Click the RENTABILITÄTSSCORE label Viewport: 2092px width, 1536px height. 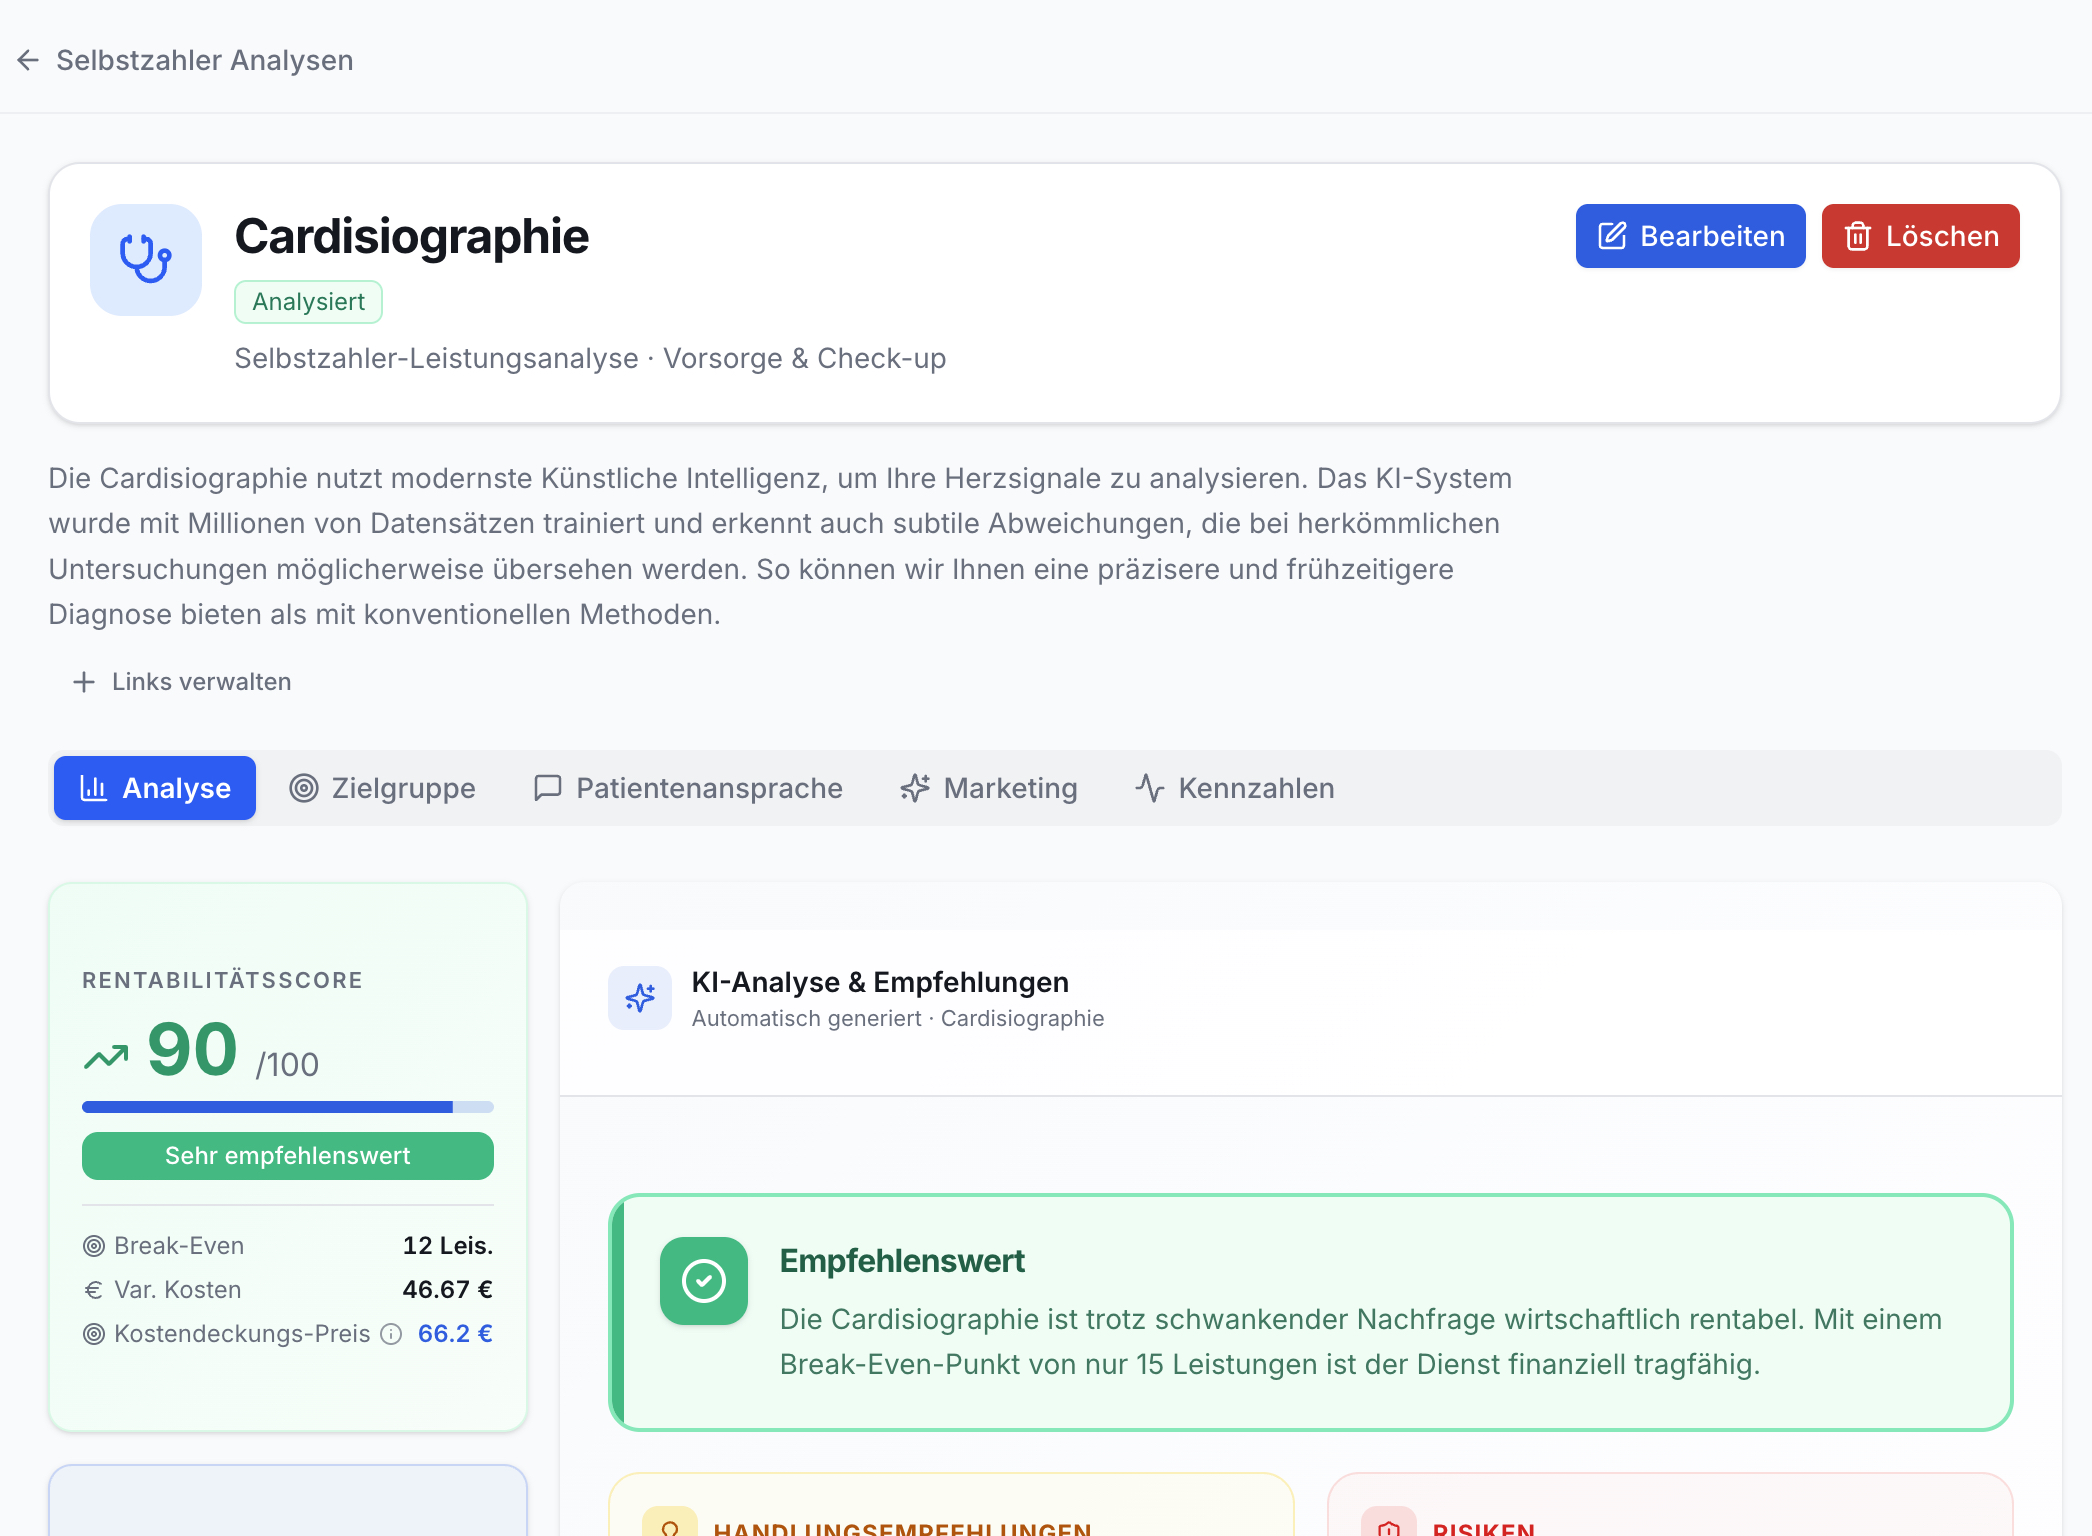(x=222, y=980)
